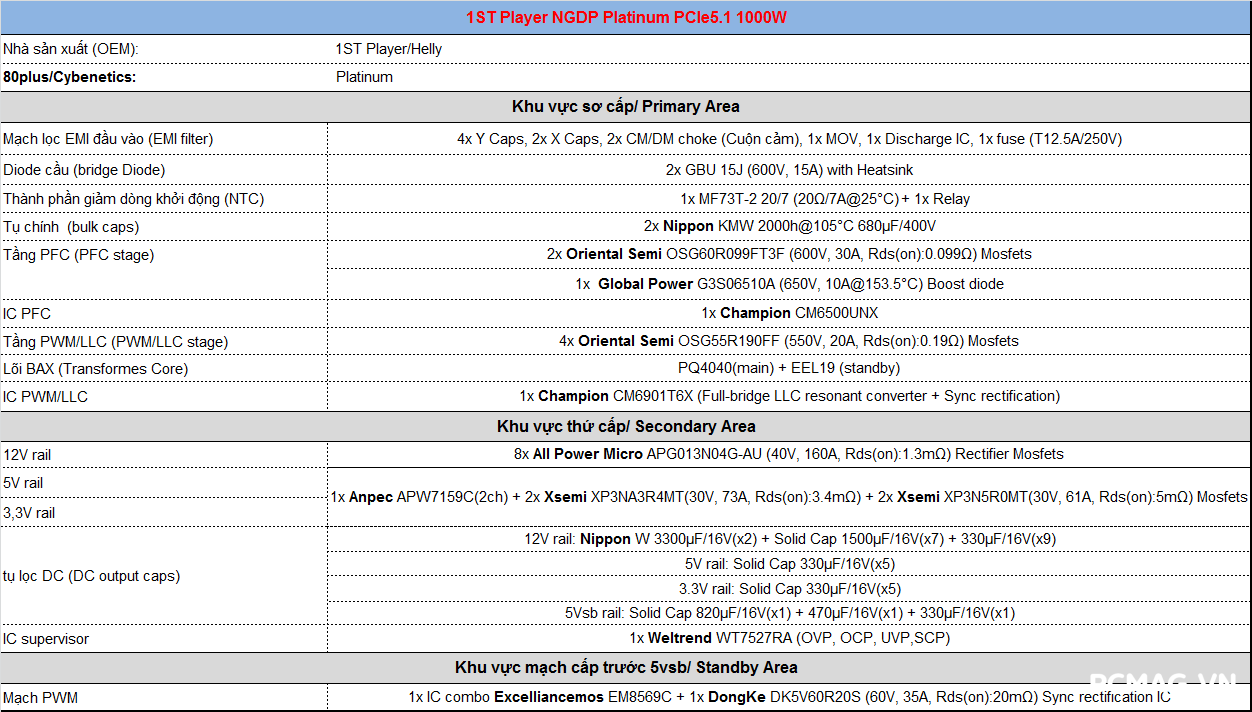The image size is (1252, 712).
Task: Click the Secondary Area section header
Action: click(625, 426)
